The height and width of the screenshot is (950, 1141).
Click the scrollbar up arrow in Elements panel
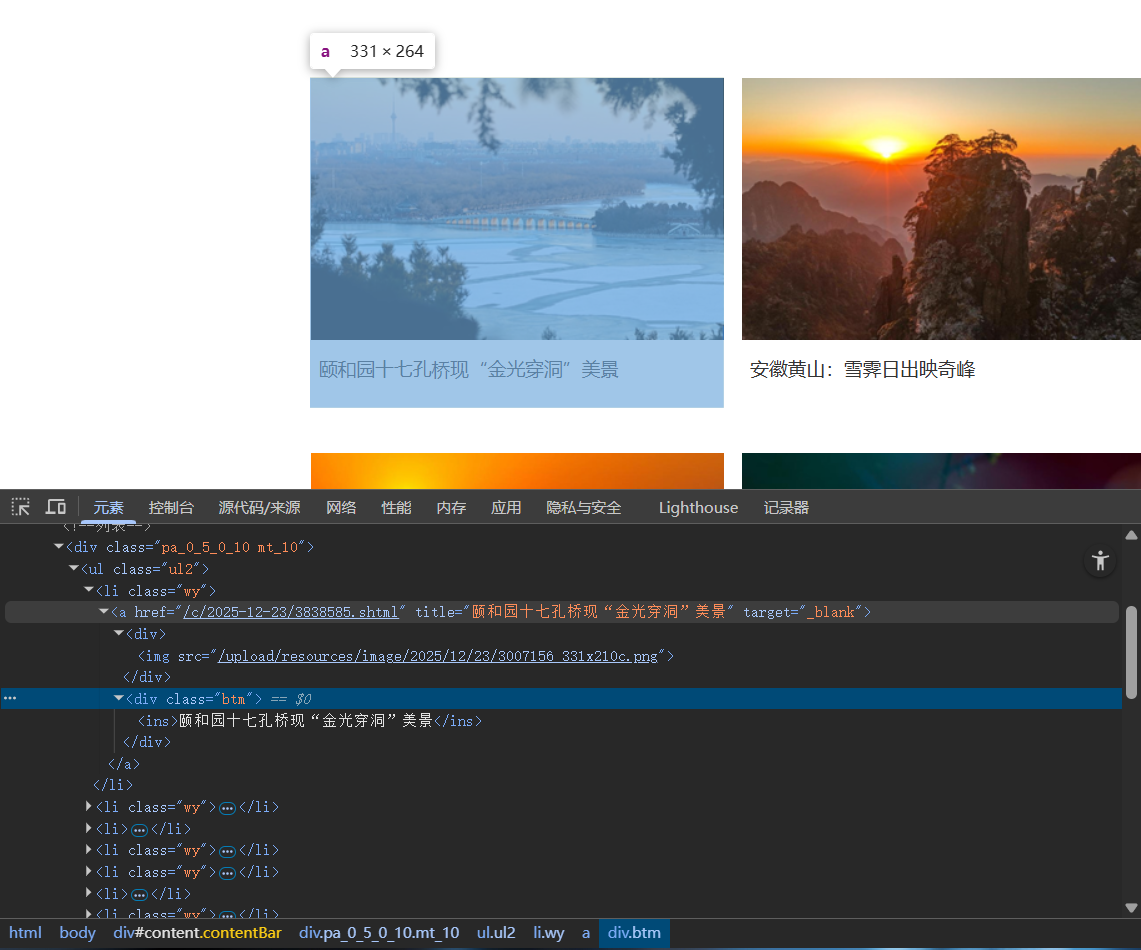point(1131,535)
